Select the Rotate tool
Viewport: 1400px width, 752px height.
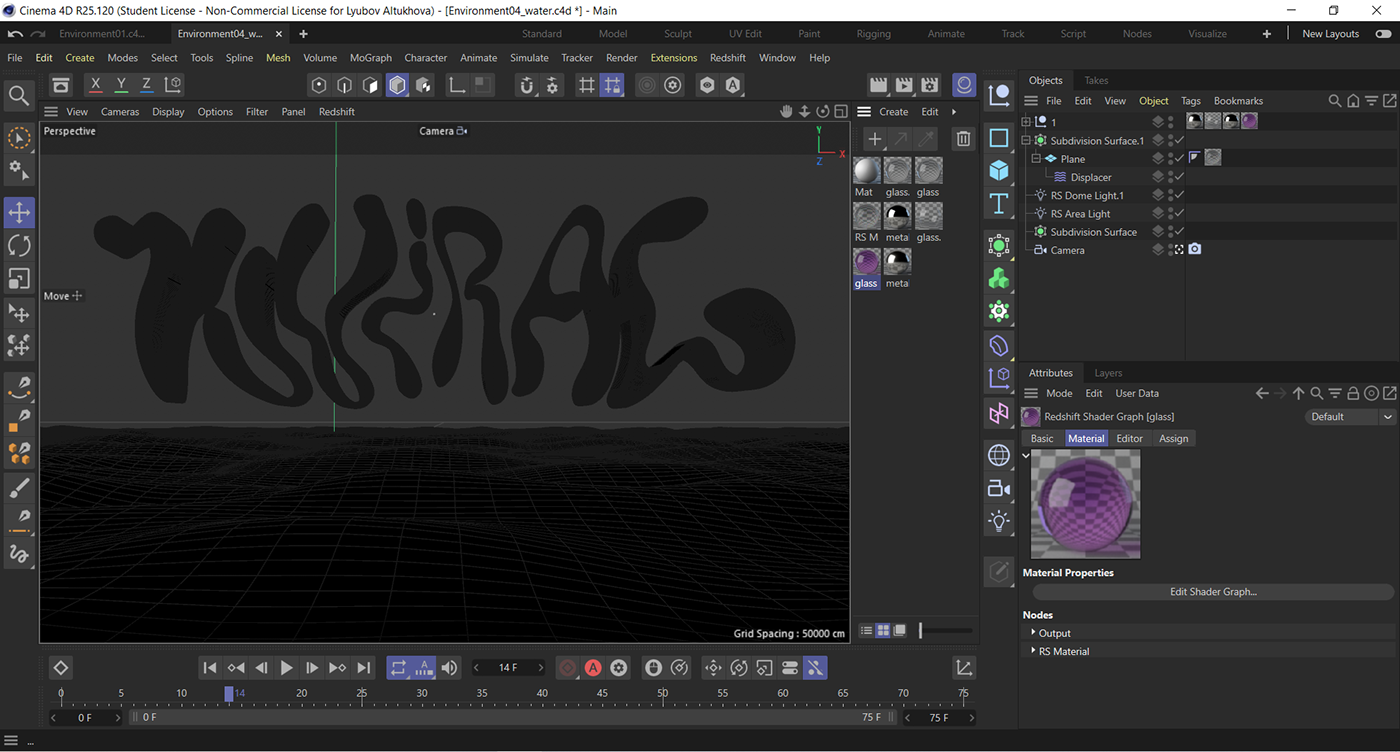coord(19,245)
